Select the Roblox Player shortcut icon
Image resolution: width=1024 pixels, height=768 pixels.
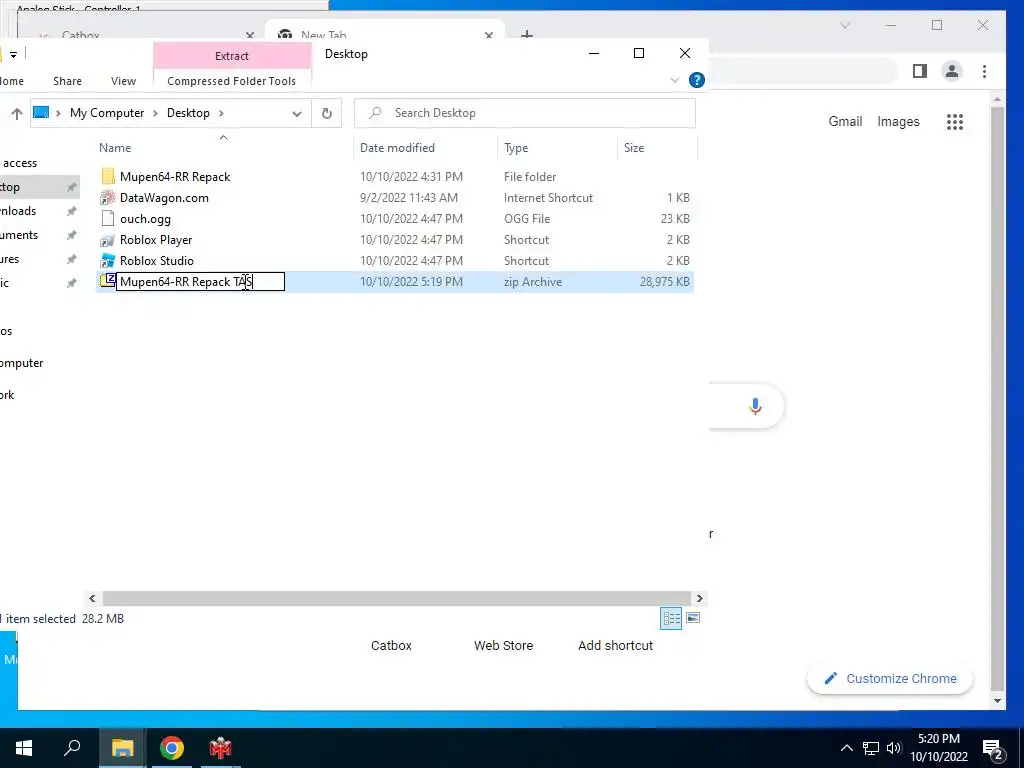pyautogui.click(x=108, y=240)
